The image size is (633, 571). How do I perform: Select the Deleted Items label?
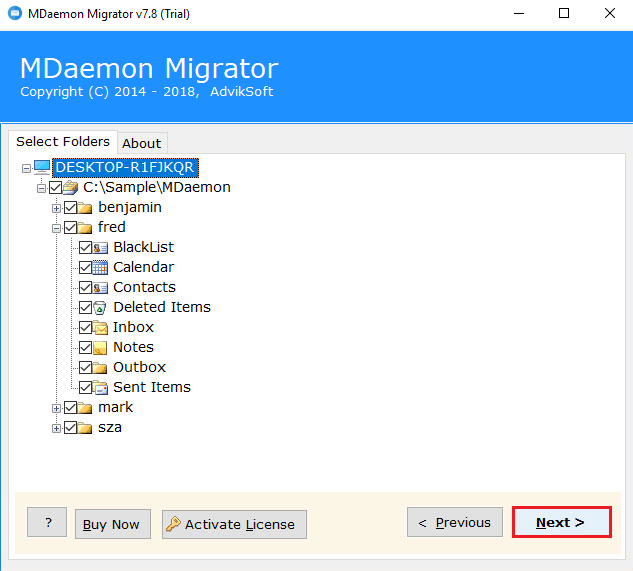(x=162, y=307)
